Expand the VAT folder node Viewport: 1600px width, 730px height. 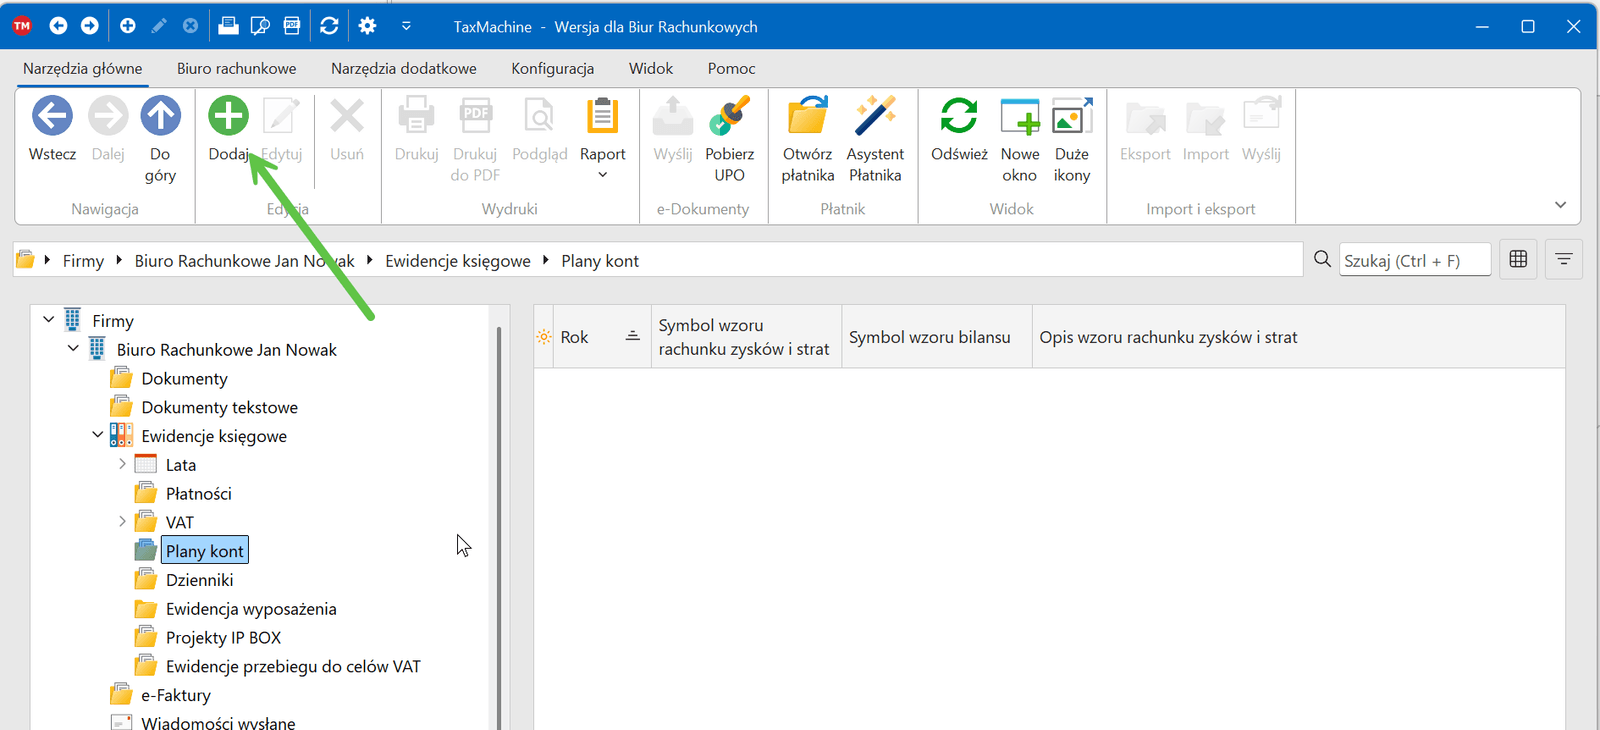[122, 522]
